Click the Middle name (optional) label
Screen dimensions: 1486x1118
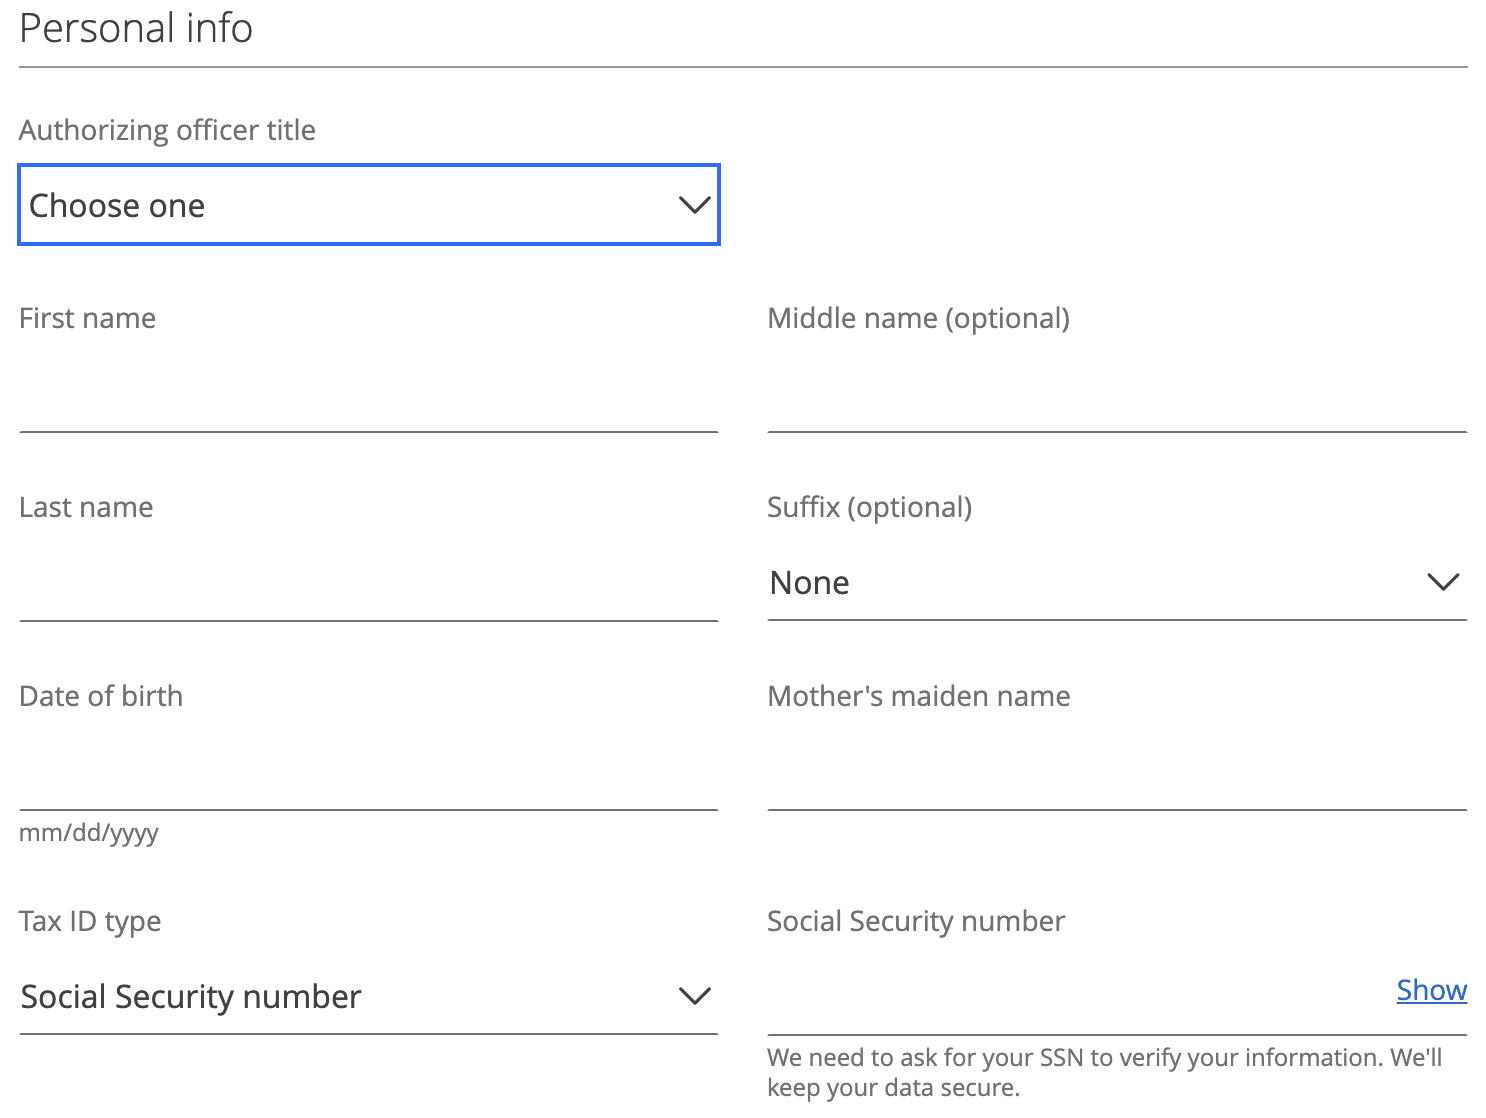click(x=918, y=318)
